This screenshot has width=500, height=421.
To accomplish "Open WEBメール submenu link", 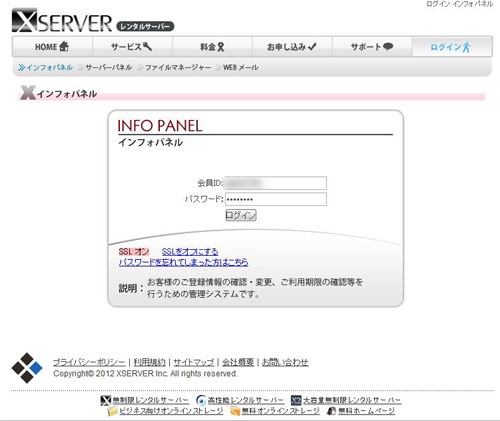I will pos(237,67).
